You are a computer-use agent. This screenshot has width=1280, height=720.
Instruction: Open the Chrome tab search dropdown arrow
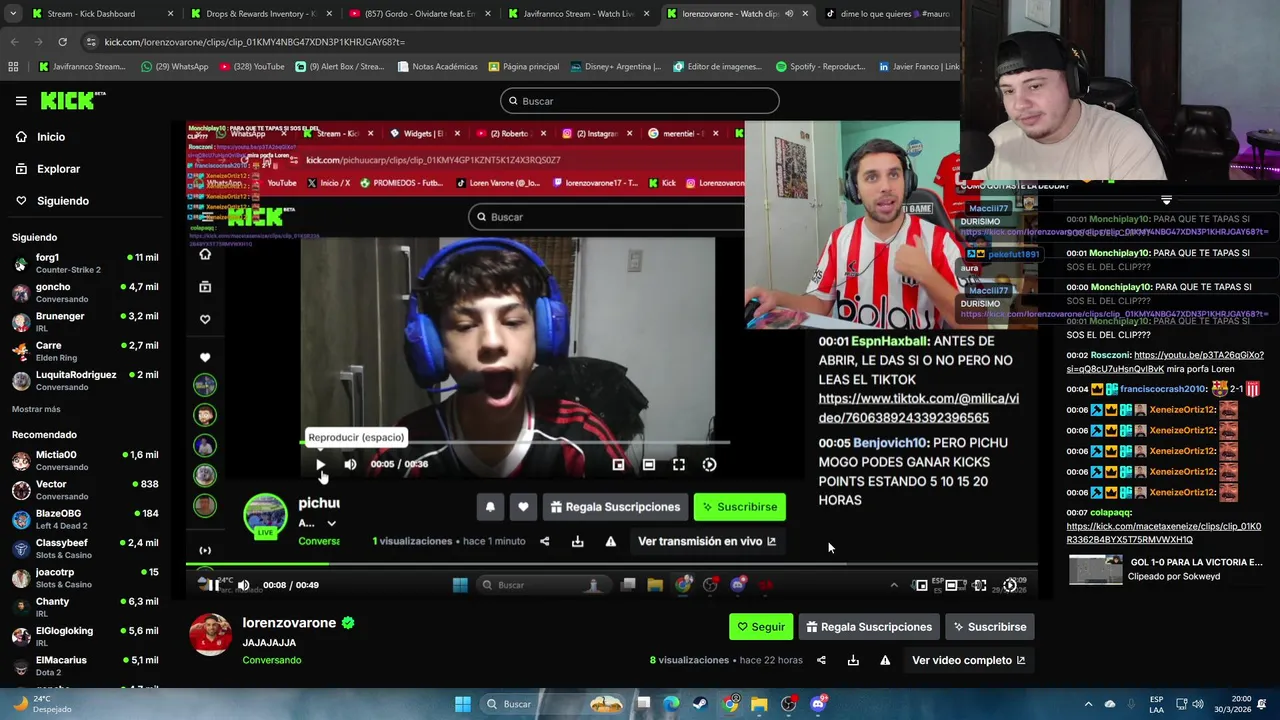[x=12, y=14]
